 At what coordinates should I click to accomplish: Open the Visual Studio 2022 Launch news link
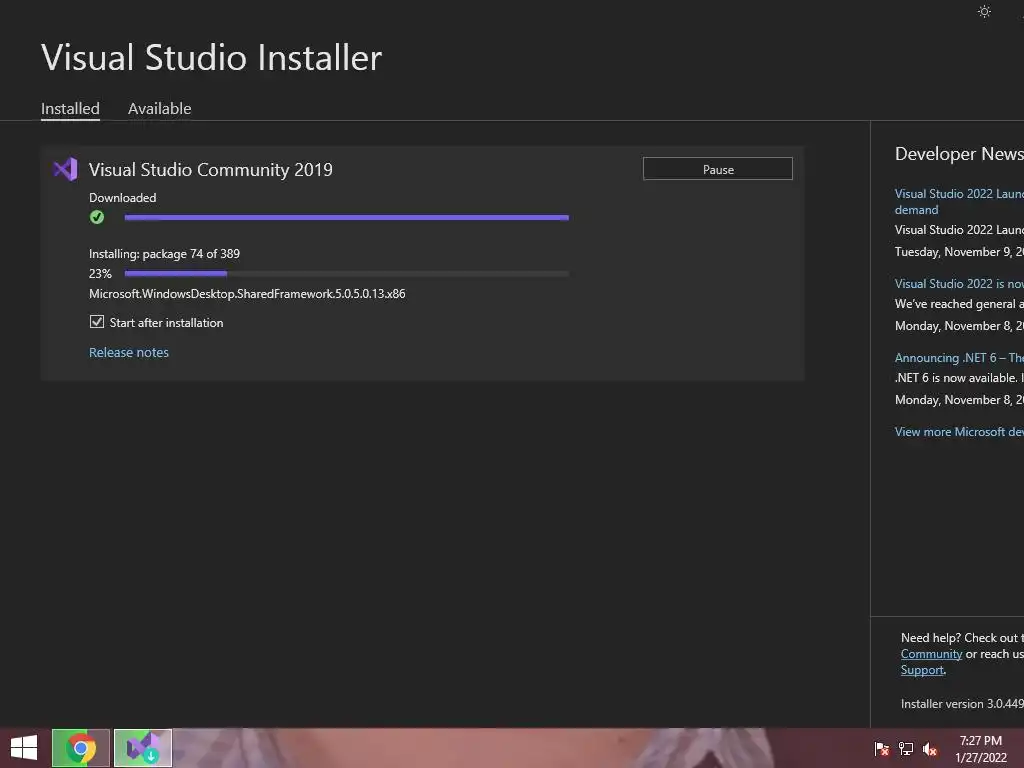(x=959, y=201)
